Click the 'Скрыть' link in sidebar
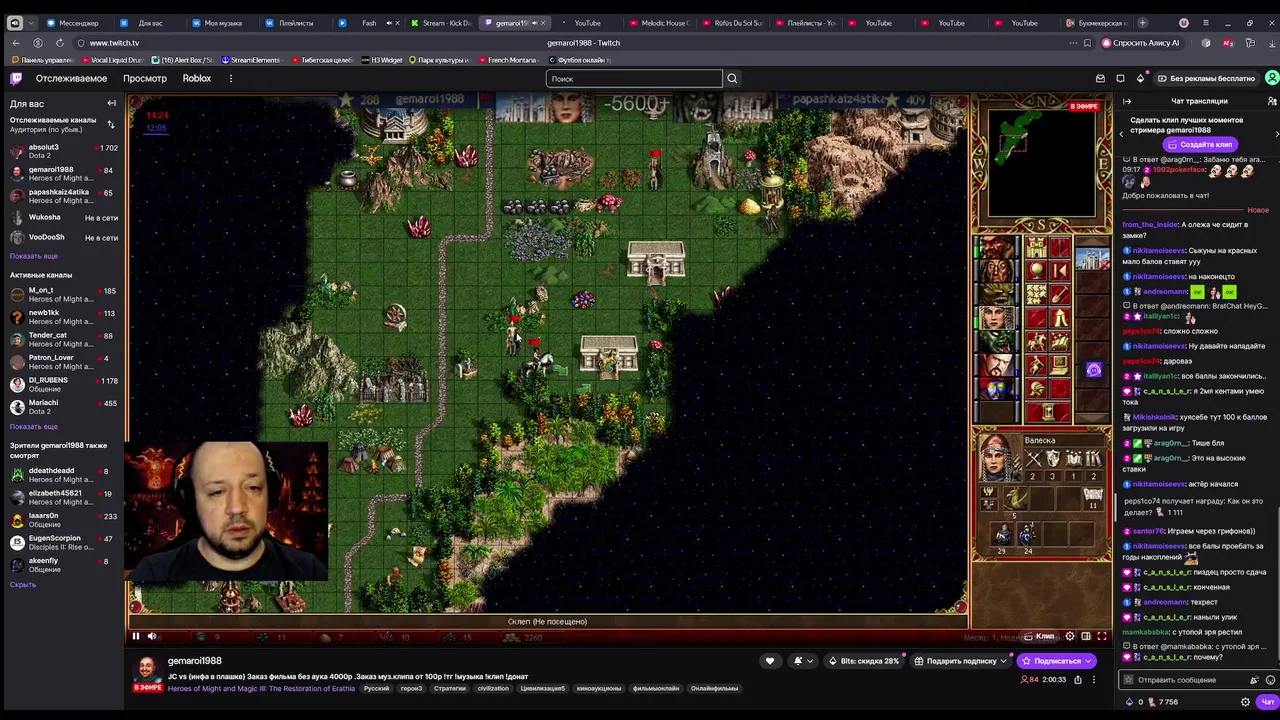The width and height of the screenshot is (1280, 720). tap(23, 584)
